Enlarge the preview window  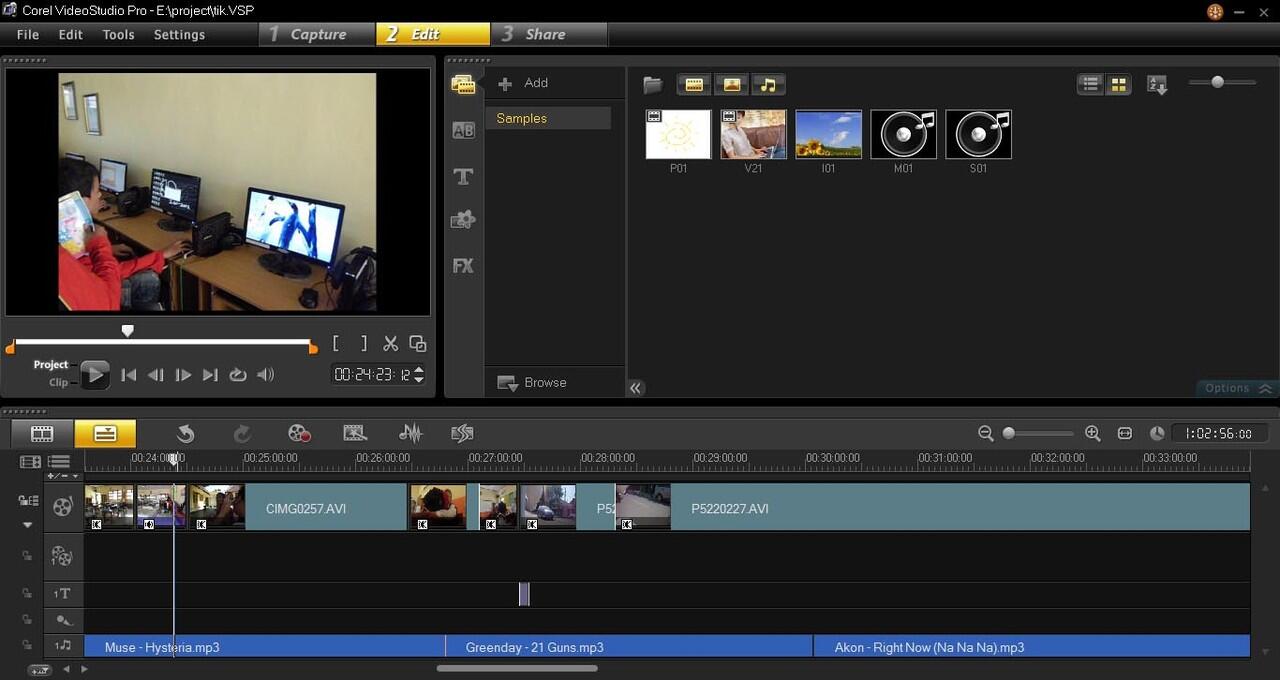418,343
